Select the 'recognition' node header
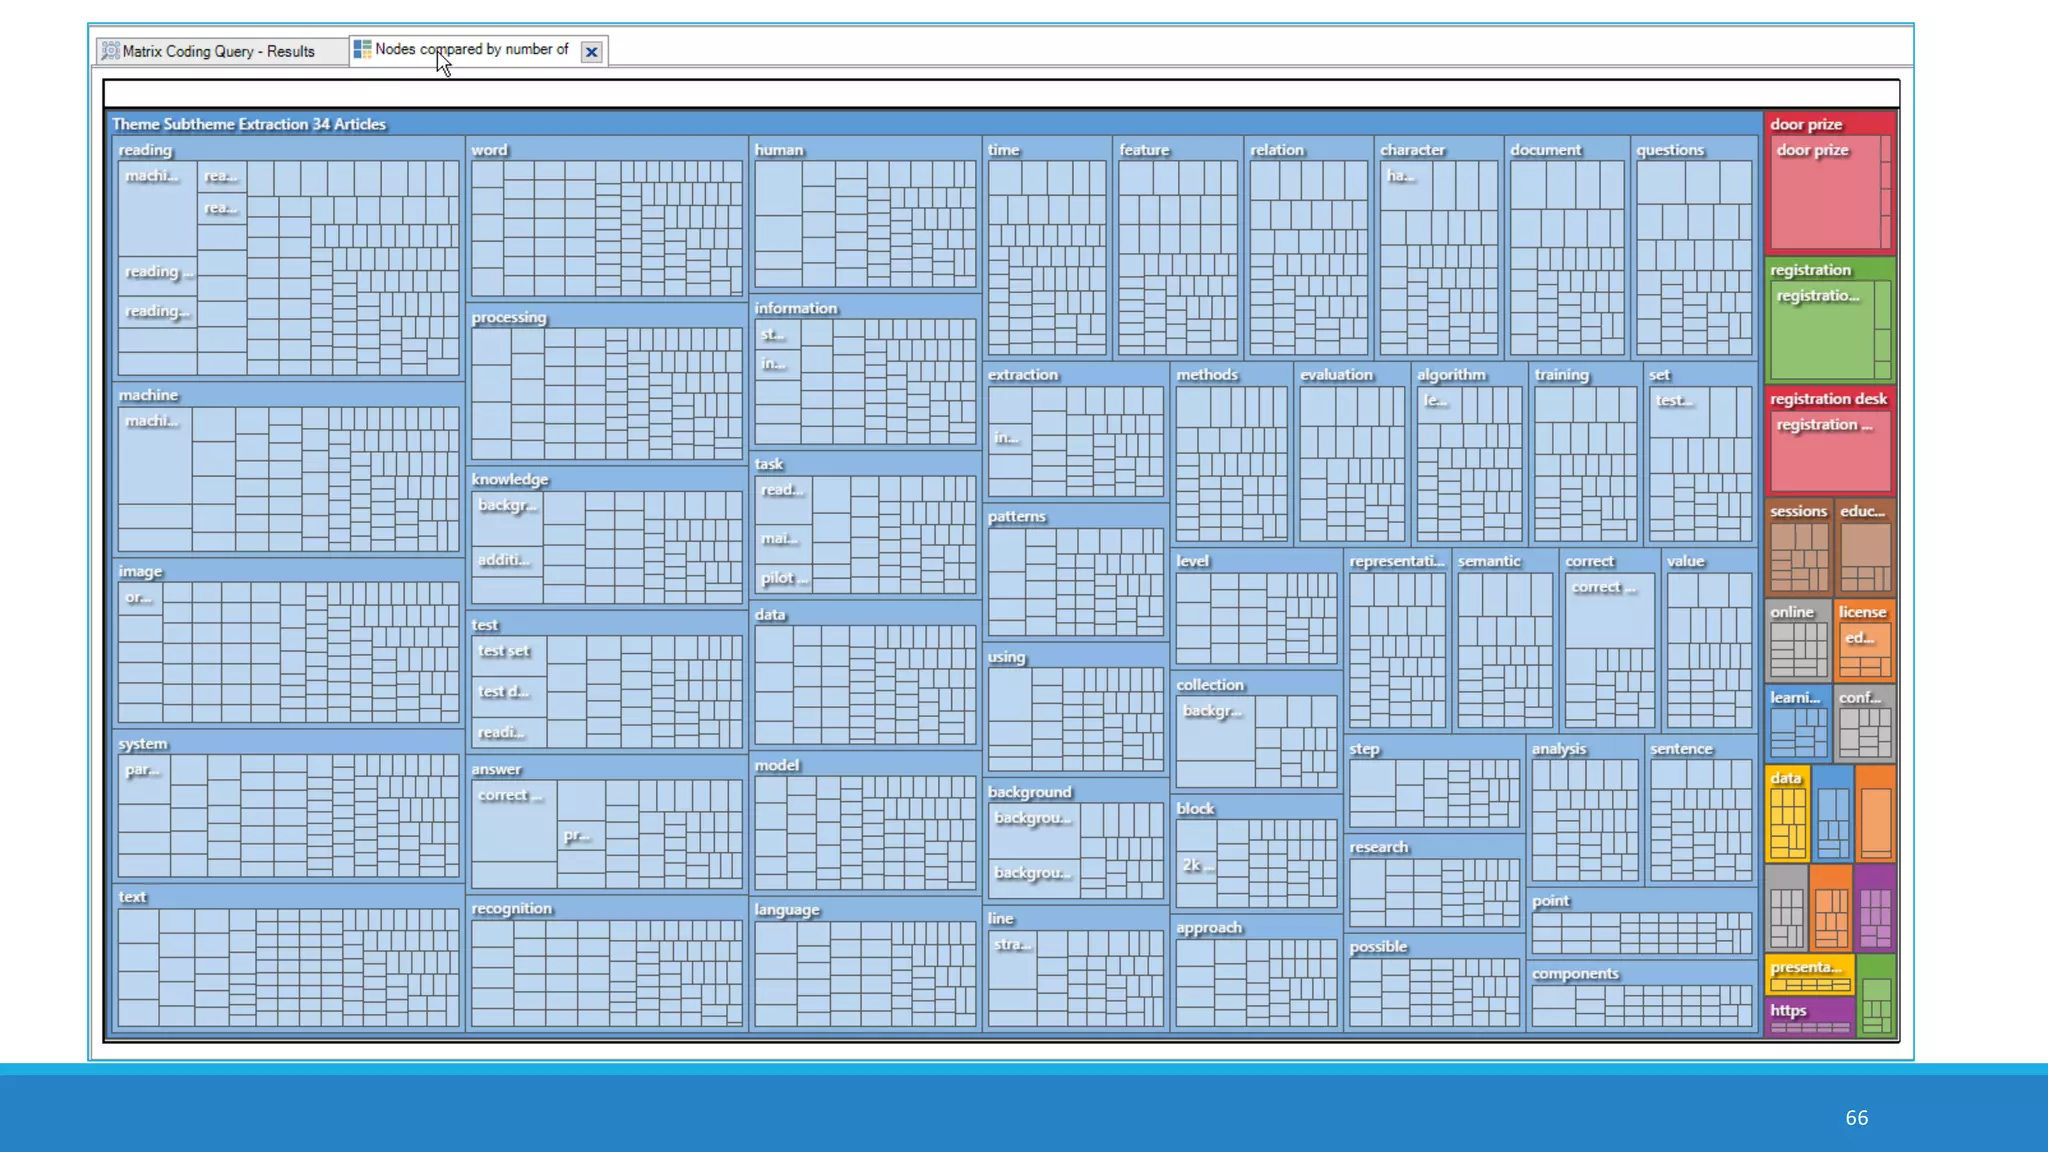The width and height of the screenshot is (2048, 1152). tap(511, 908)
